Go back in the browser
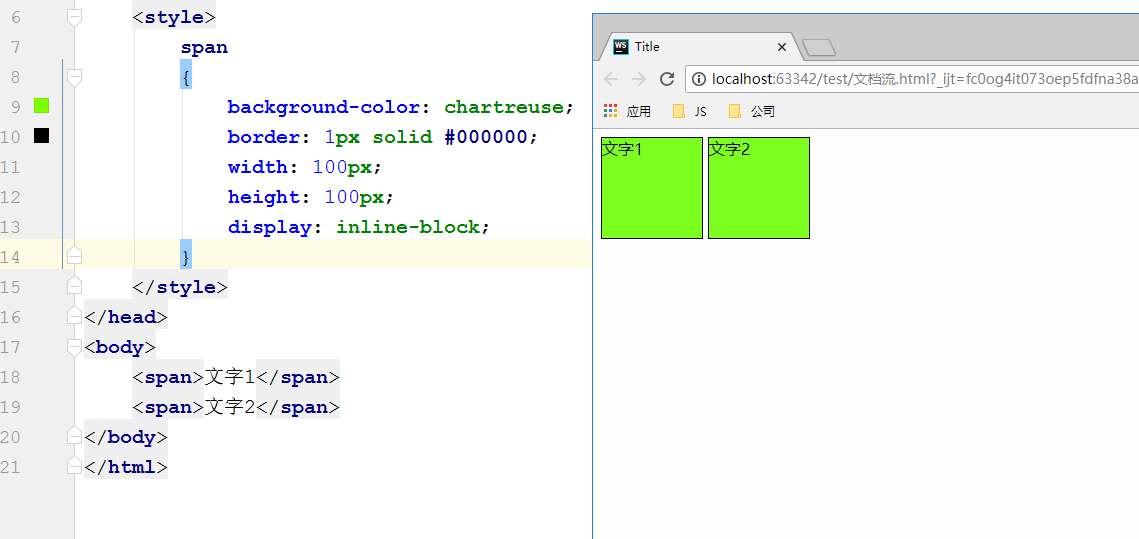The image size is (1139, 539). (x=611, y=79)
